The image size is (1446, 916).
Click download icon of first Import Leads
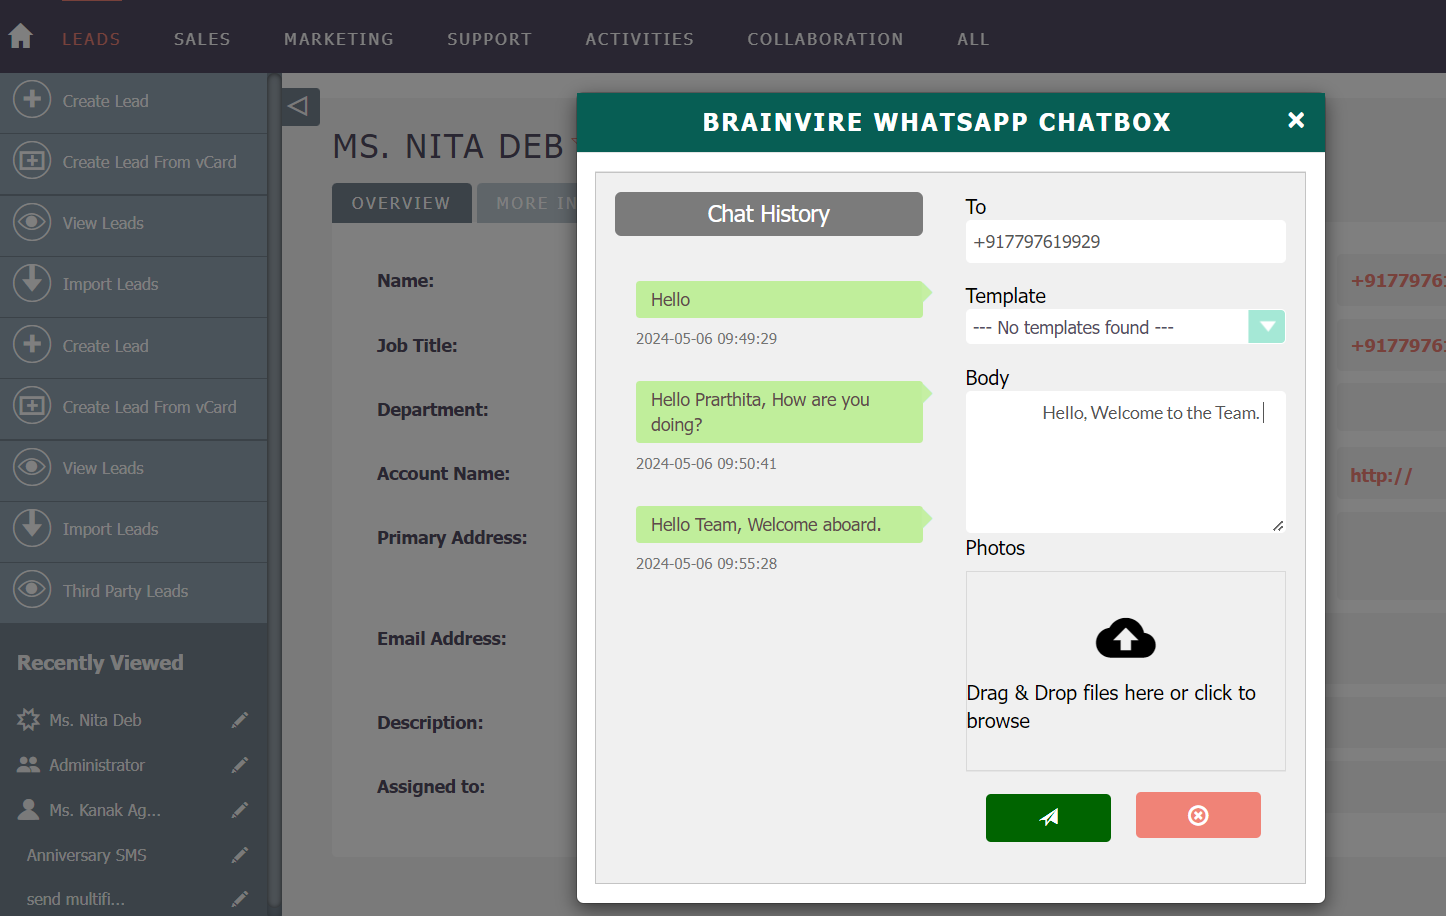[32, 282]
